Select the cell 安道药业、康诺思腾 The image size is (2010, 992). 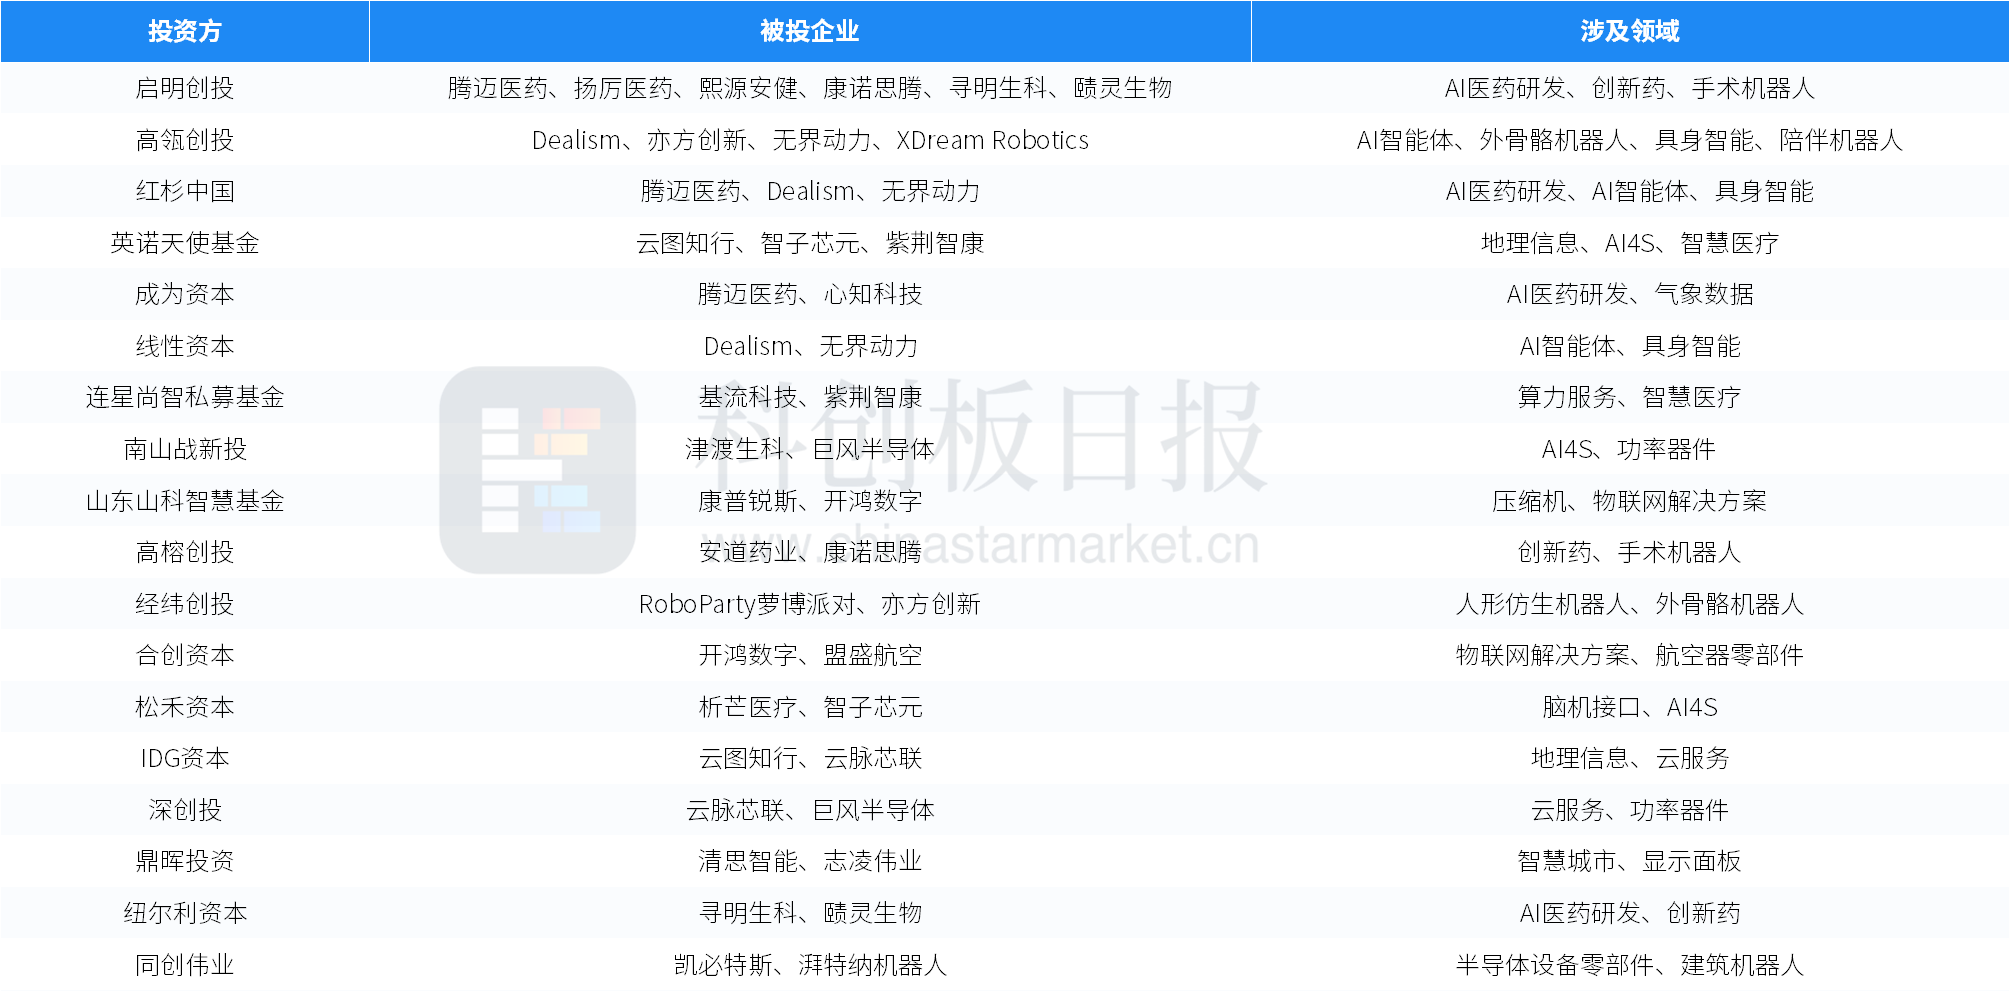coord(810,552)
